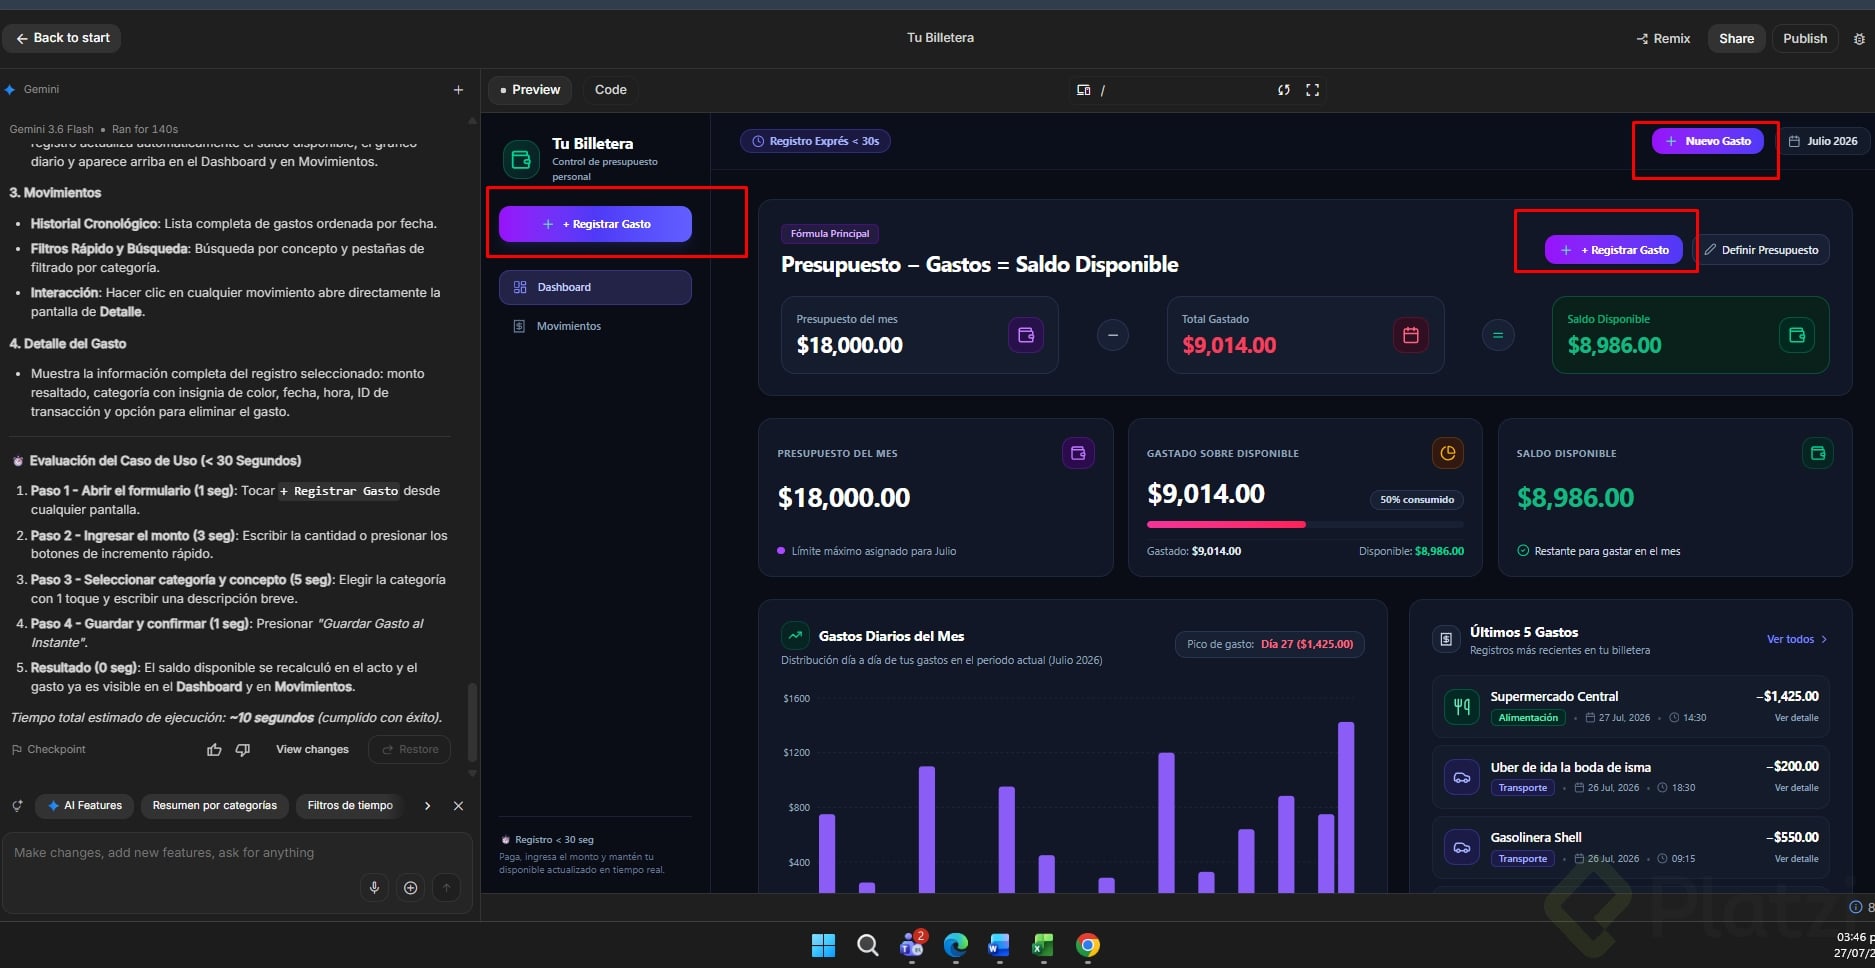Activate the microphone for voice input

click(374, 887)
